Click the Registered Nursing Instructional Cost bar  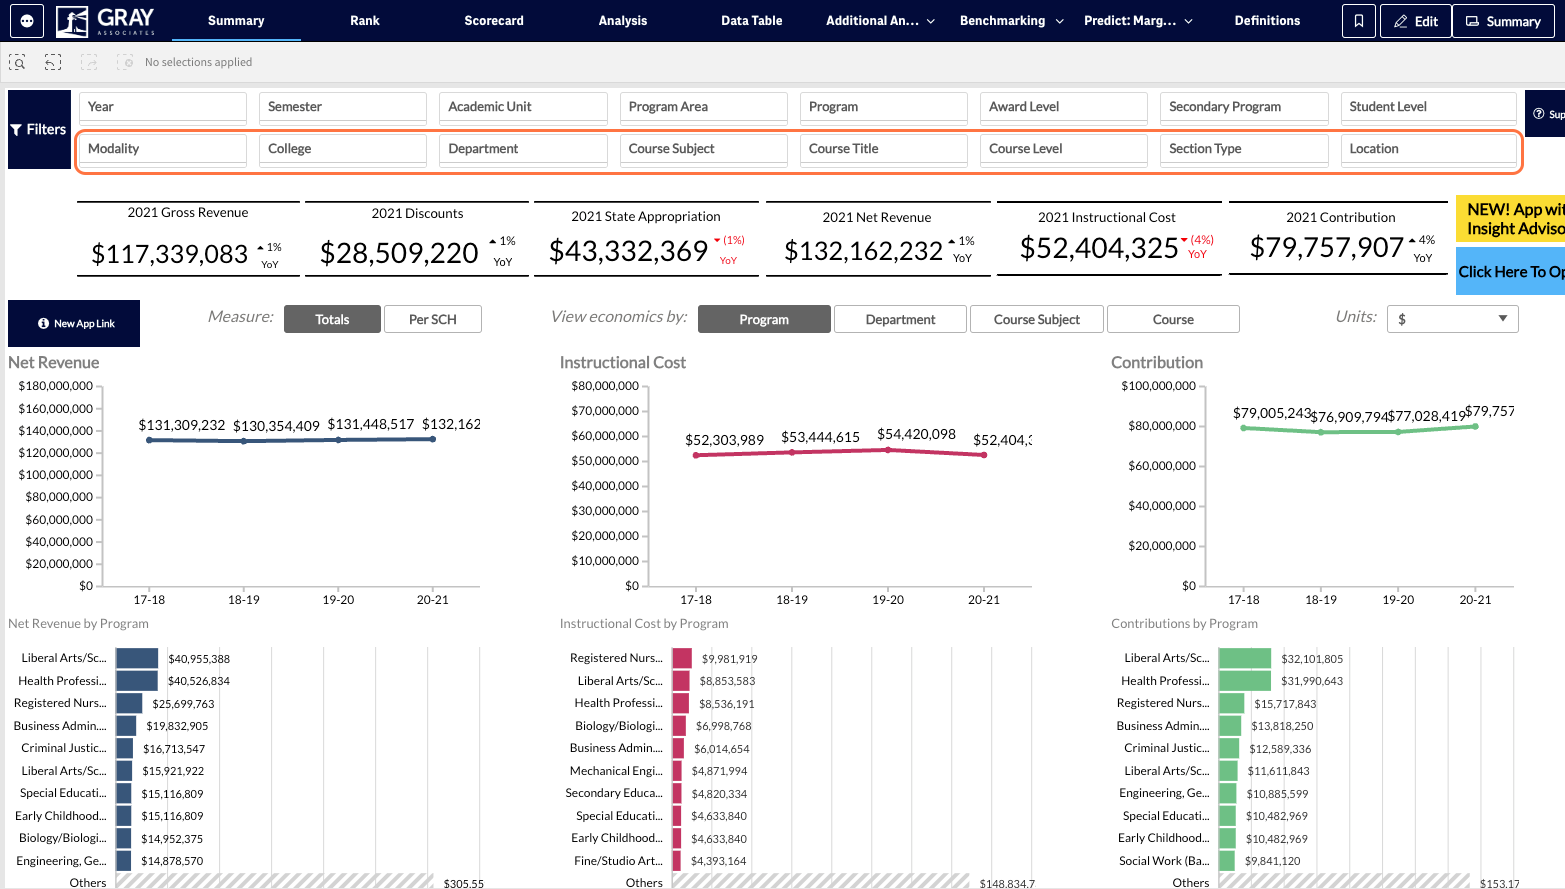tap(682, 658)
